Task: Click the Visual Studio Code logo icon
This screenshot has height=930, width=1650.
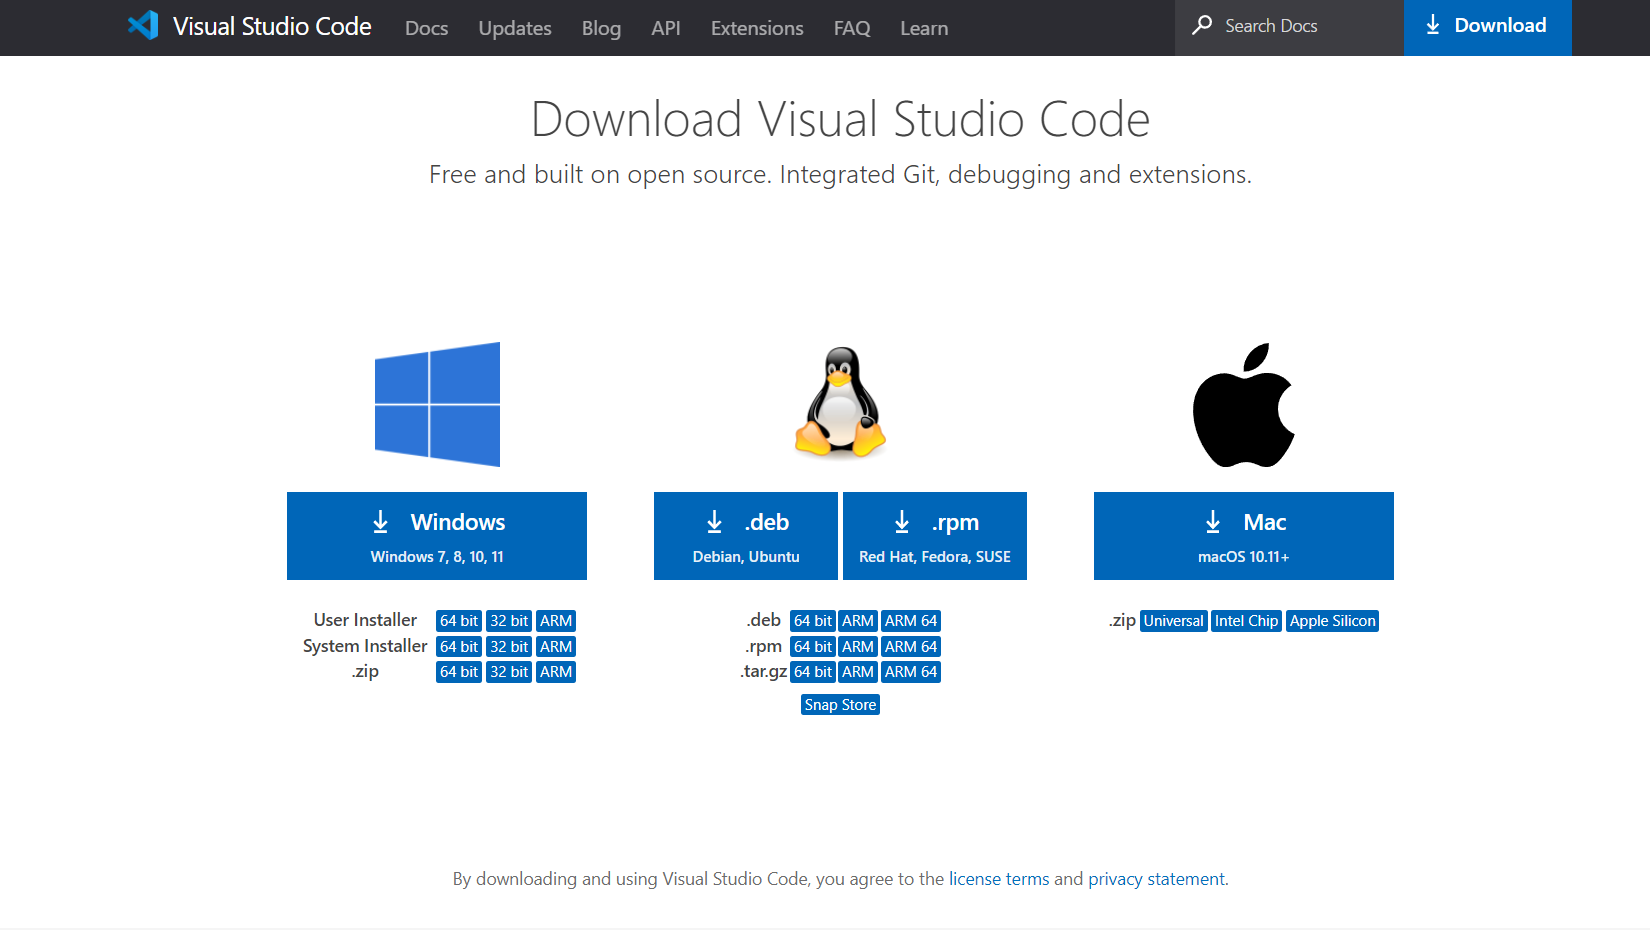Action: tap(143, 26)
